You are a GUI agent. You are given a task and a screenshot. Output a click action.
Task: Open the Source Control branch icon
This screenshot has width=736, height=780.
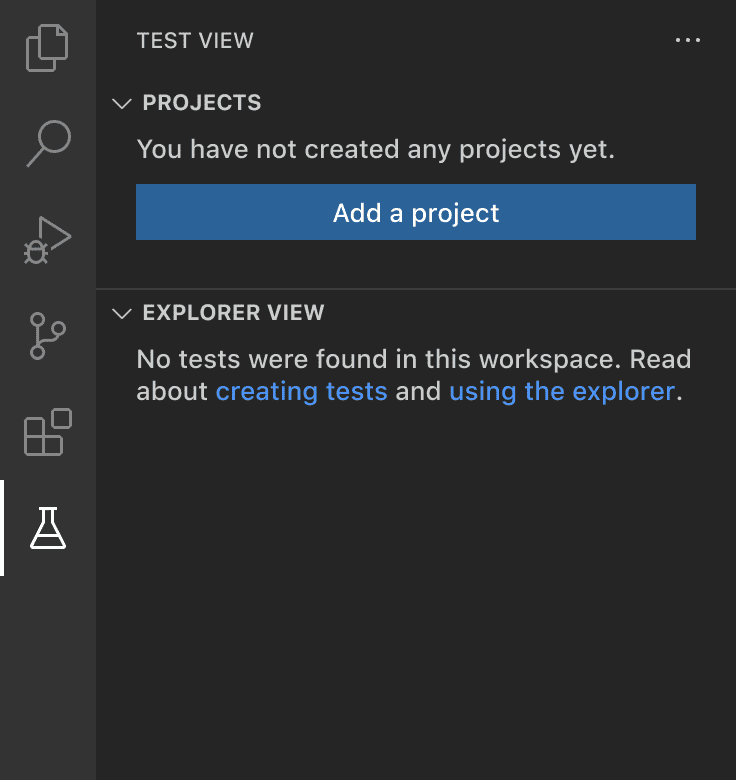[x=47, y=336]
